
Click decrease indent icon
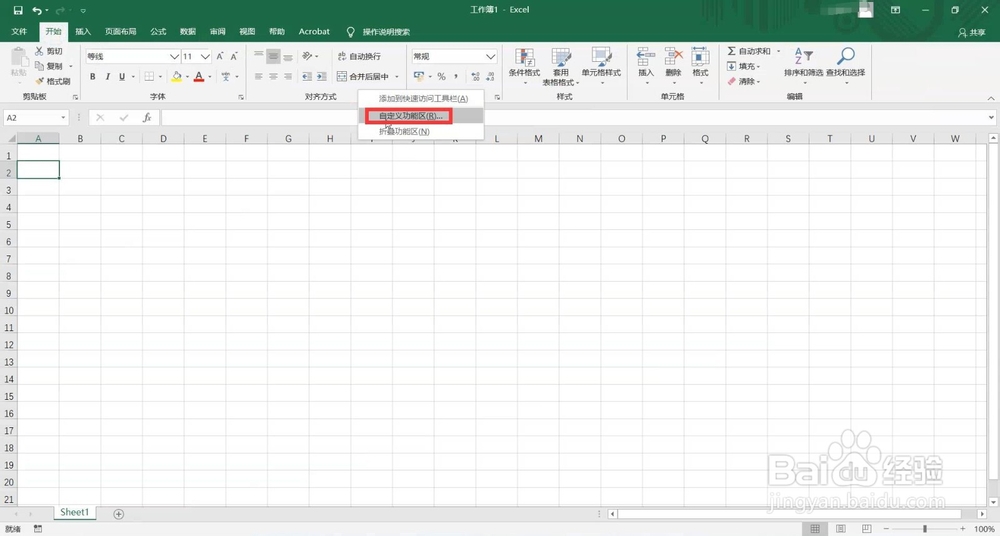point(307,77)
